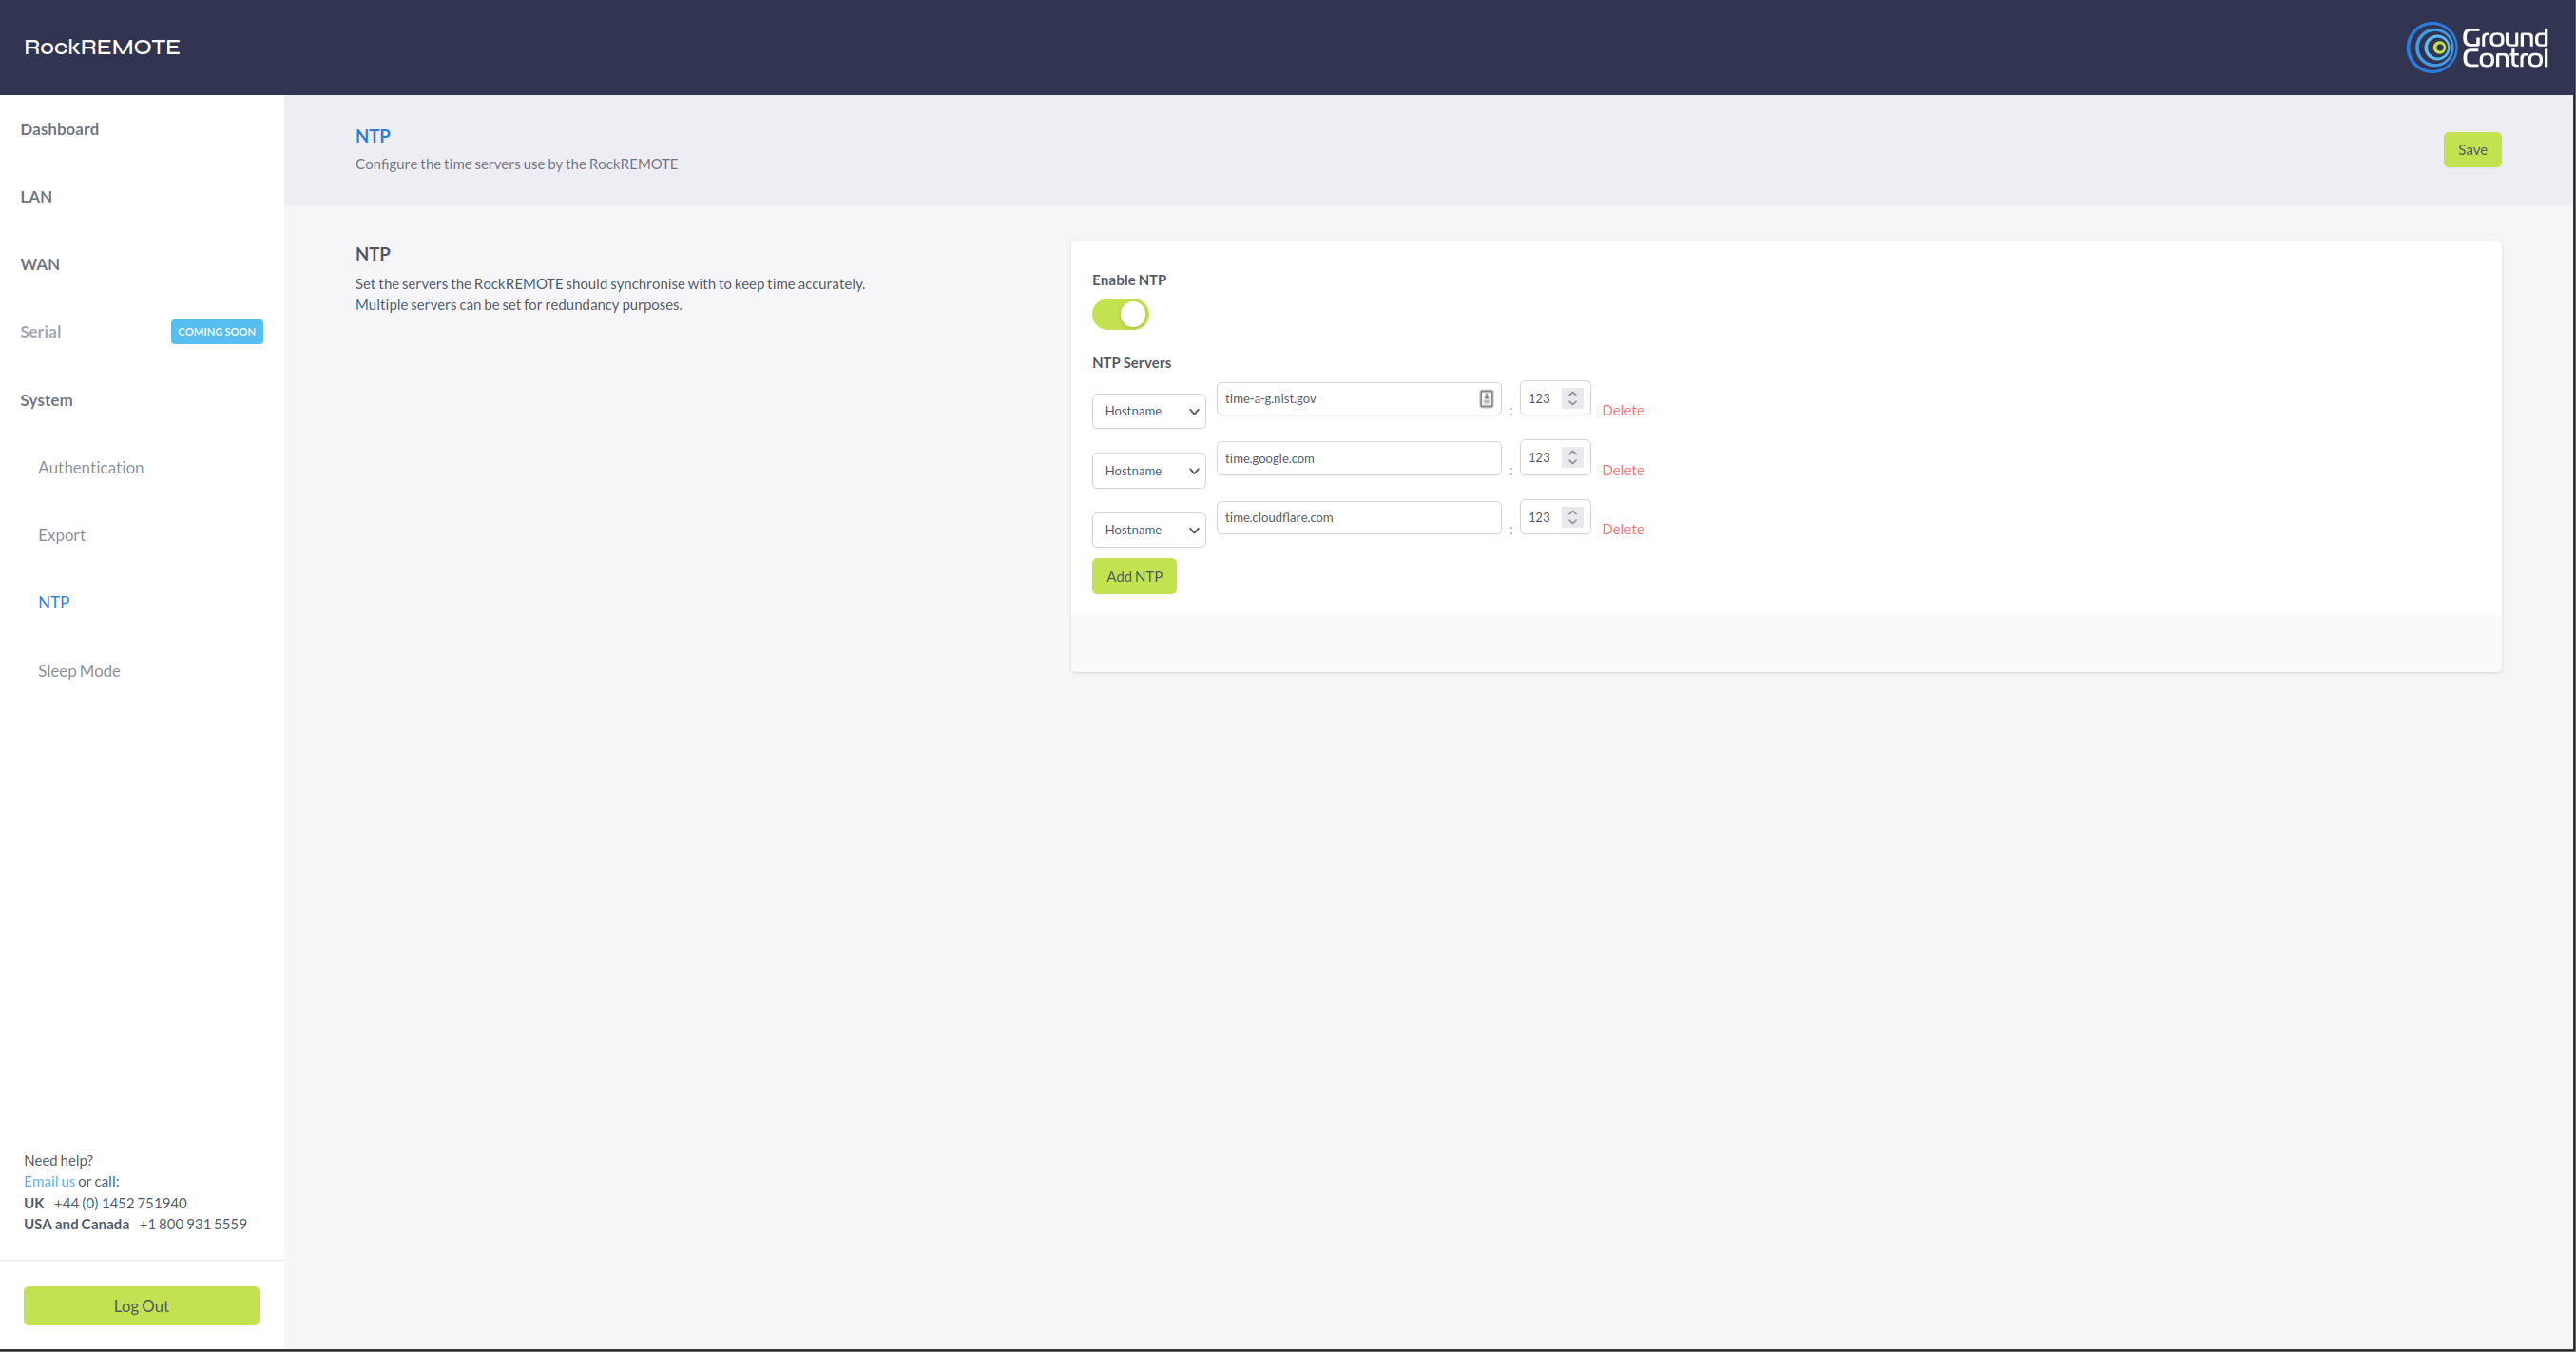The height and width of the screenshot is (1352, 2576).
Task: Expand the System menu section
Action: coord(46,400)
